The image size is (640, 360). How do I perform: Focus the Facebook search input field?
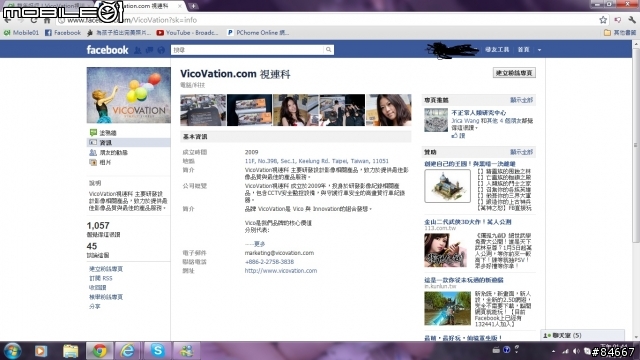247,50
